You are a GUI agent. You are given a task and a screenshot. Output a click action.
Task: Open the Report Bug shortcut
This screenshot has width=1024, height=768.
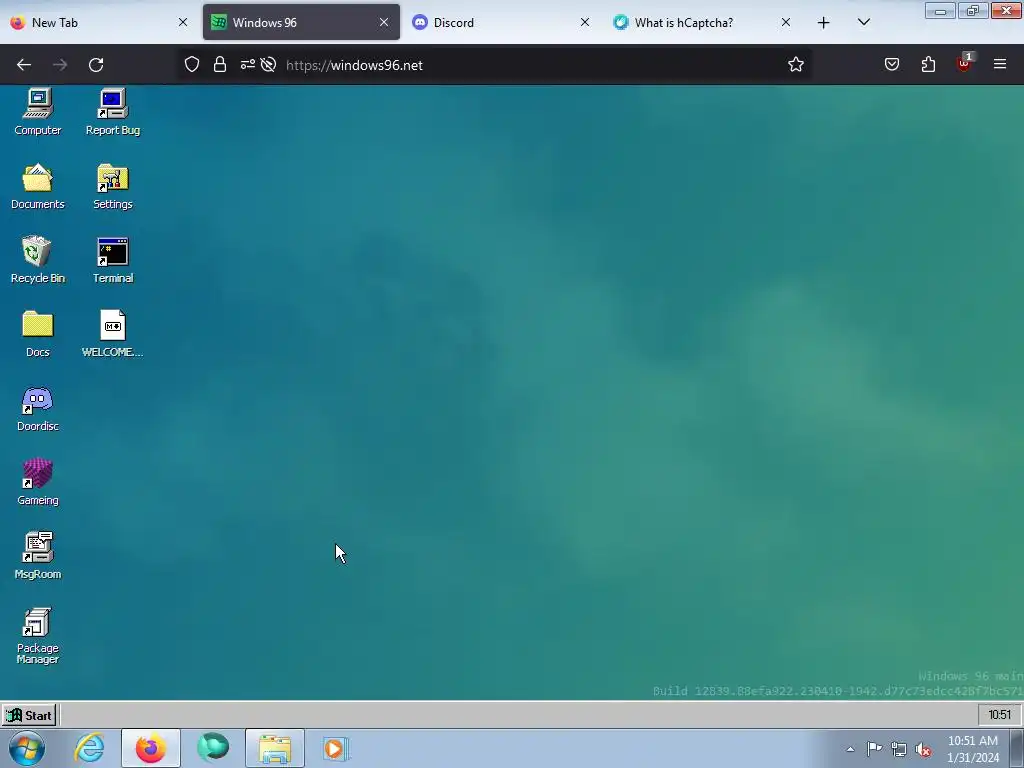(112, 111)
